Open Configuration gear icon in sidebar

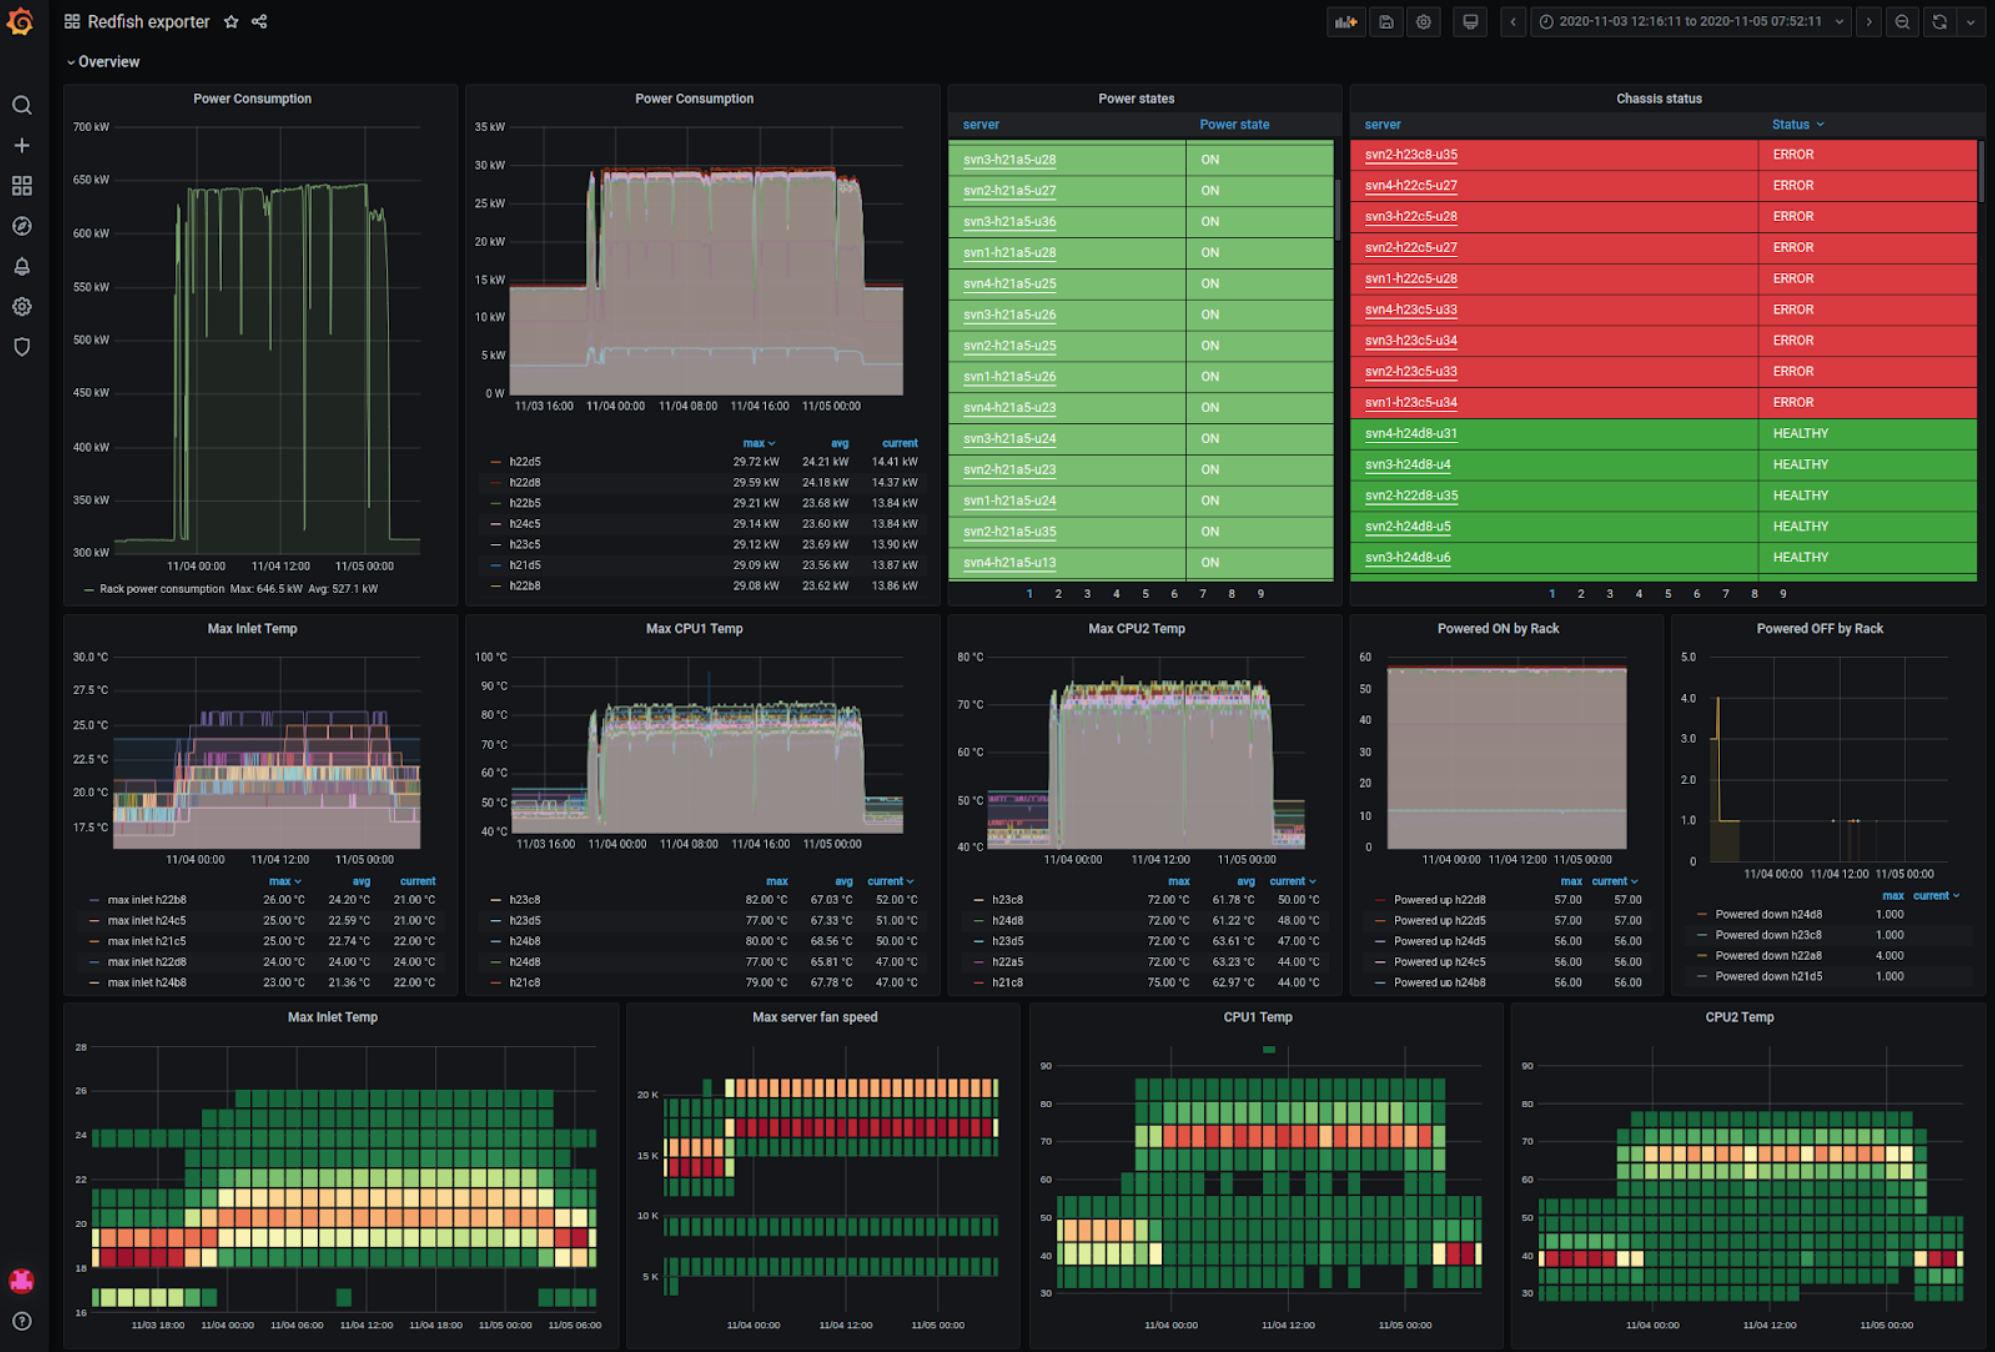[x=21, y=306]
